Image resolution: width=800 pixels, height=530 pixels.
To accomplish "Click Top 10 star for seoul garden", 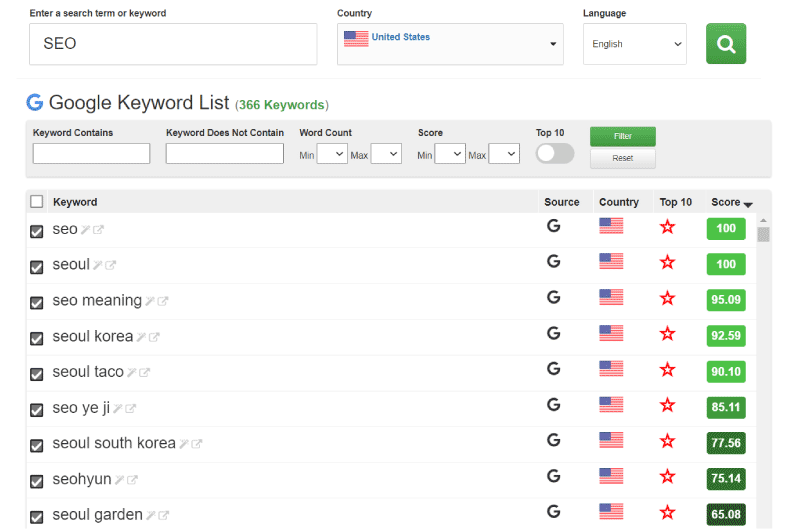I will pos(667,513).
